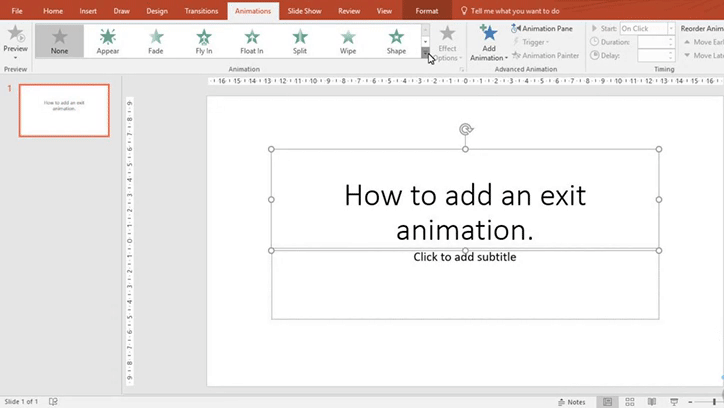Open the Transitions tab
This screenshot has width=724, height=408.
(201, 10)
